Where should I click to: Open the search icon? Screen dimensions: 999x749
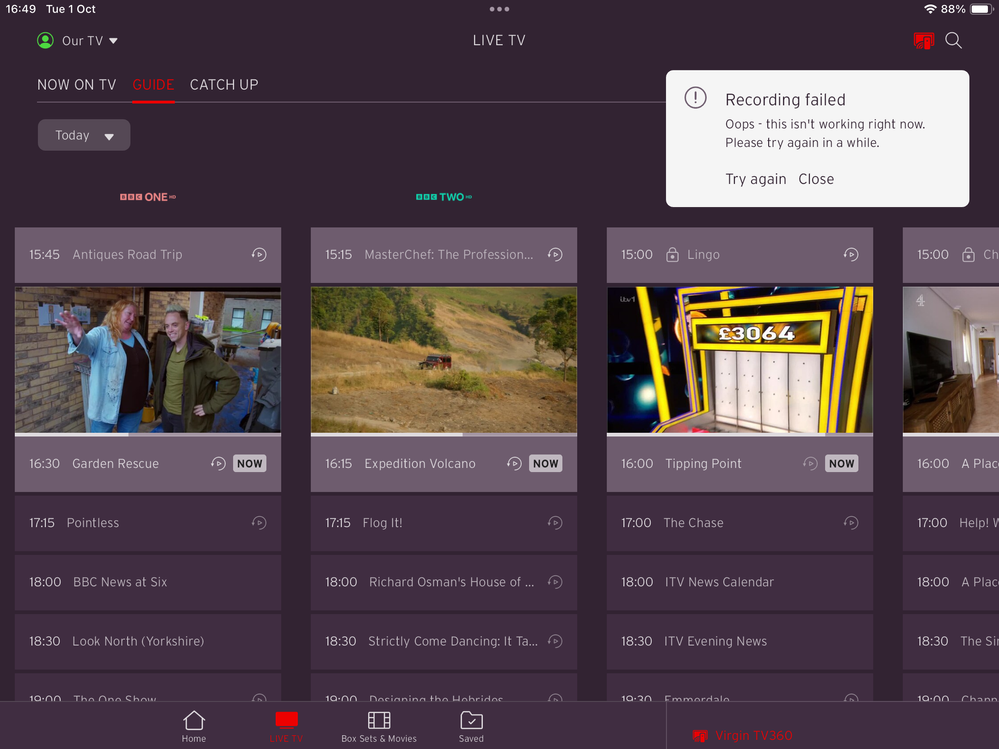(x=953, y=41)
